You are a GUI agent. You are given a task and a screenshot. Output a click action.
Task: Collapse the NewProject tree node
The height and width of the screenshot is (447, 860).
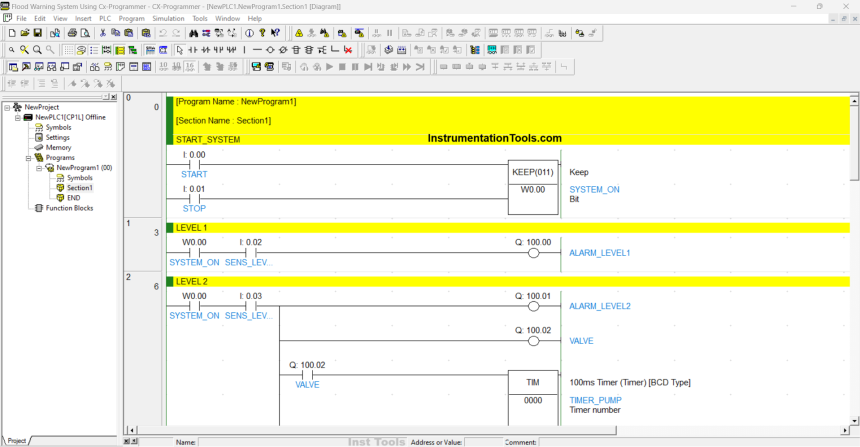coord(8,107)
